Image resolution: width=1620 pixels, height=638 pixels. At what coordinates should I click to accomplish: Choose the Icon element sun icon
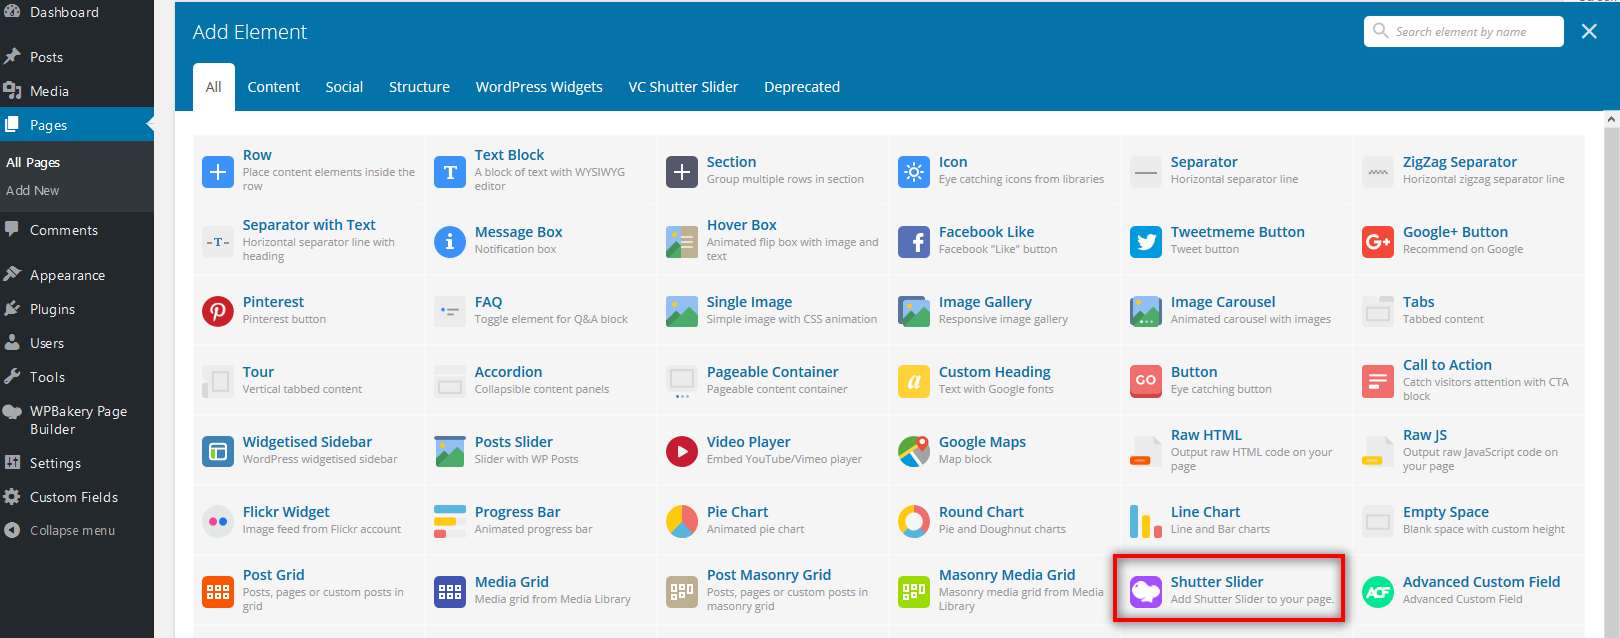pyautogui.click(x=914, y=172)
